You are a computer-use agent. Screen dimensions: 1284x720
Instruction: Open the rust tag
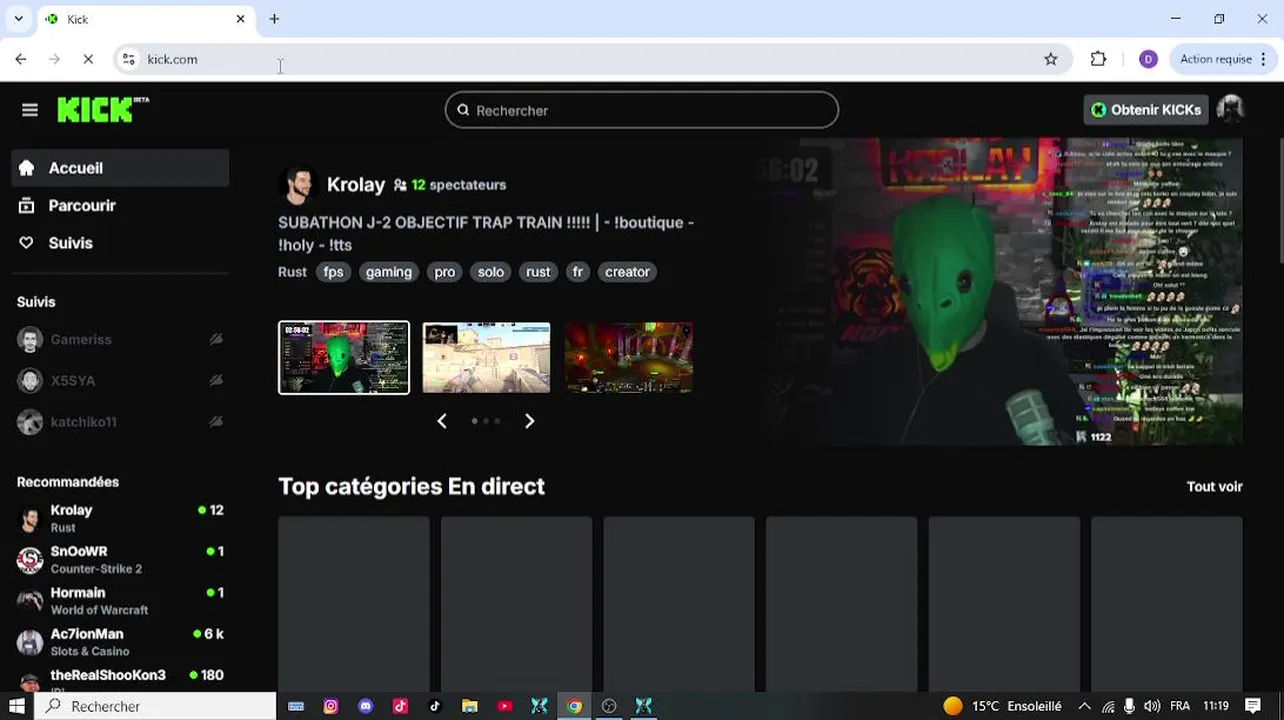pyautogui.click(x=538, y=272)
